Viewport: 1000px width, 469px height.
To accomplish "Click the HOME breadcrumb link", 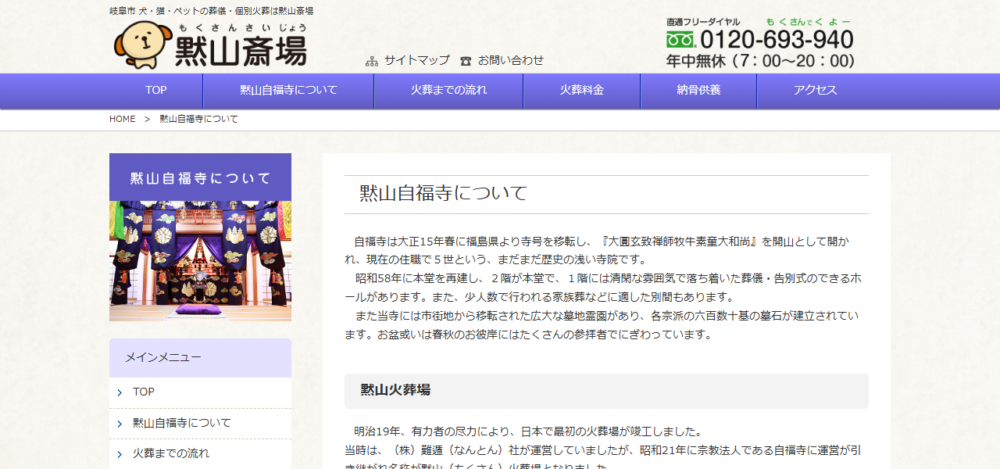I will (x=122, y=119).
